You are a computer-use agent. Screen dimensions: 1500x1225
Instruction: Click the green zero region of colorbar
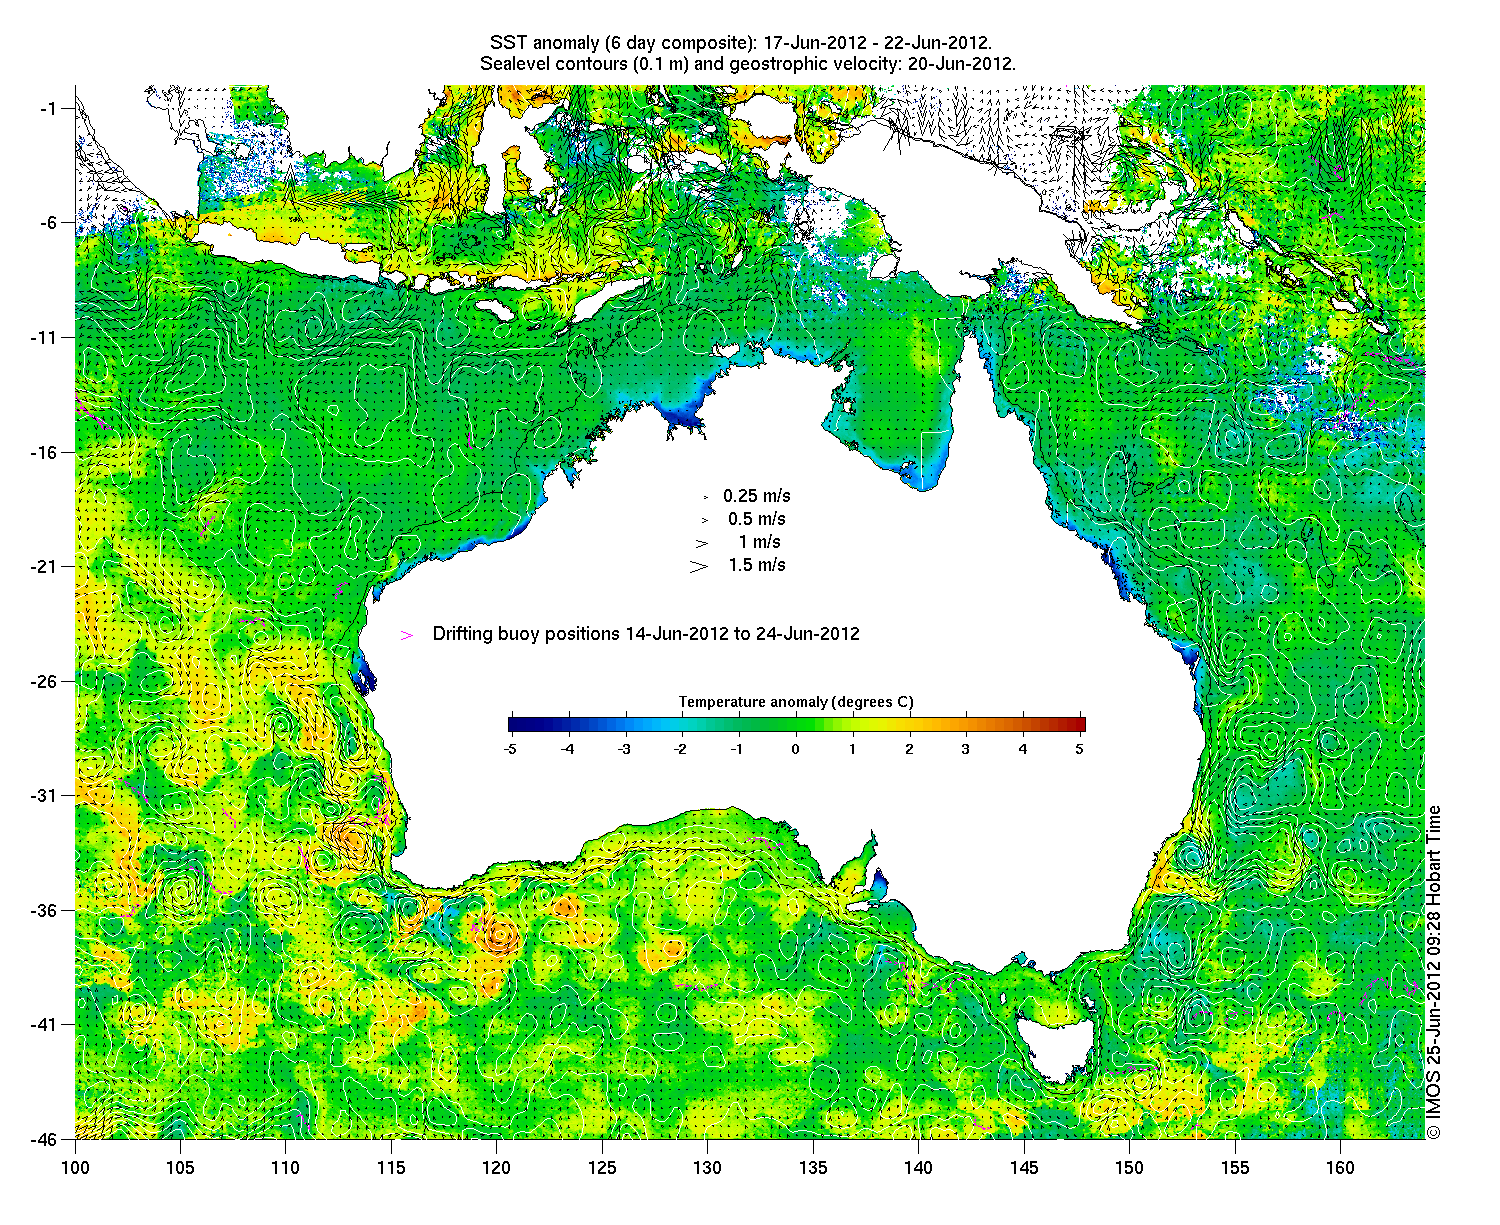(796, 725)
